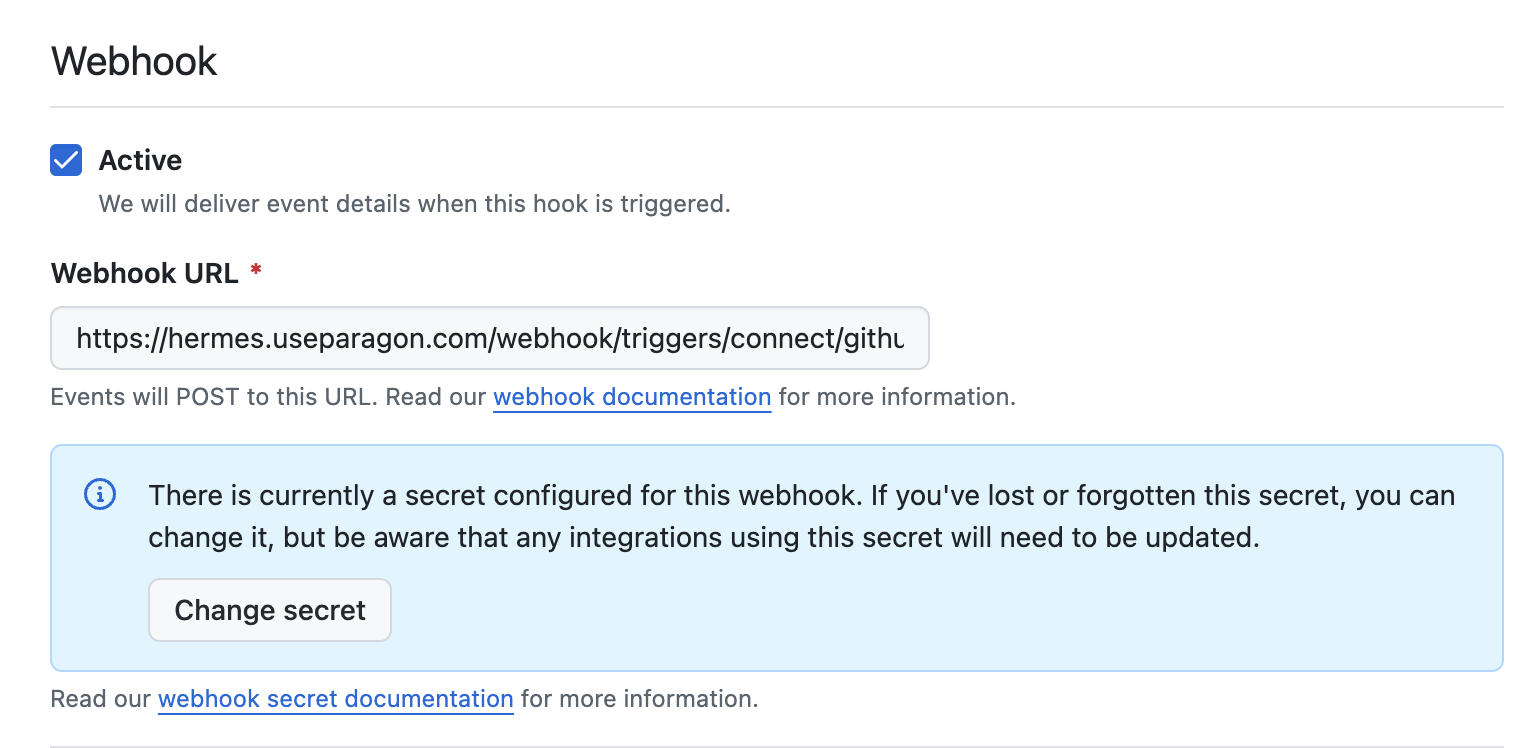The width and height of the screenshot is (1540, 748).
Task: Click Change secret to replace the configured secret
Action: tap(269, 609)
